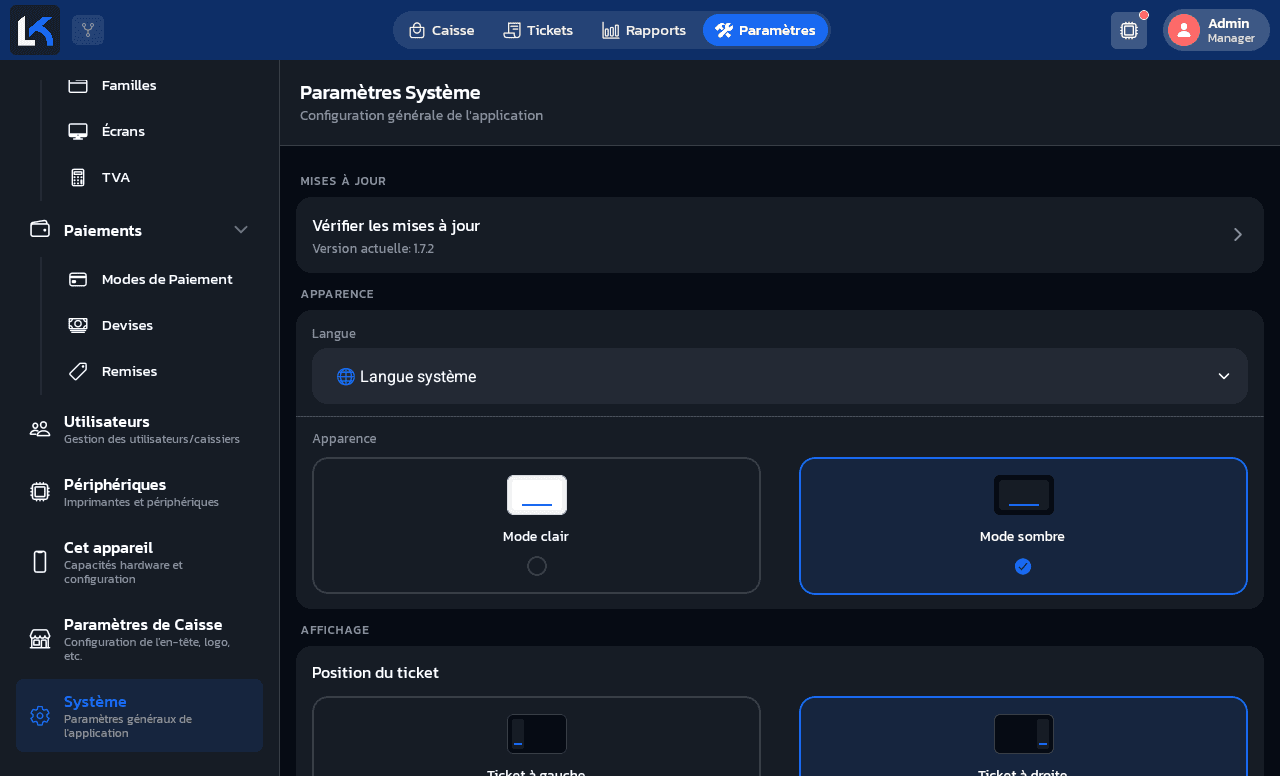Select the Paramètres tab

[766, 30]
